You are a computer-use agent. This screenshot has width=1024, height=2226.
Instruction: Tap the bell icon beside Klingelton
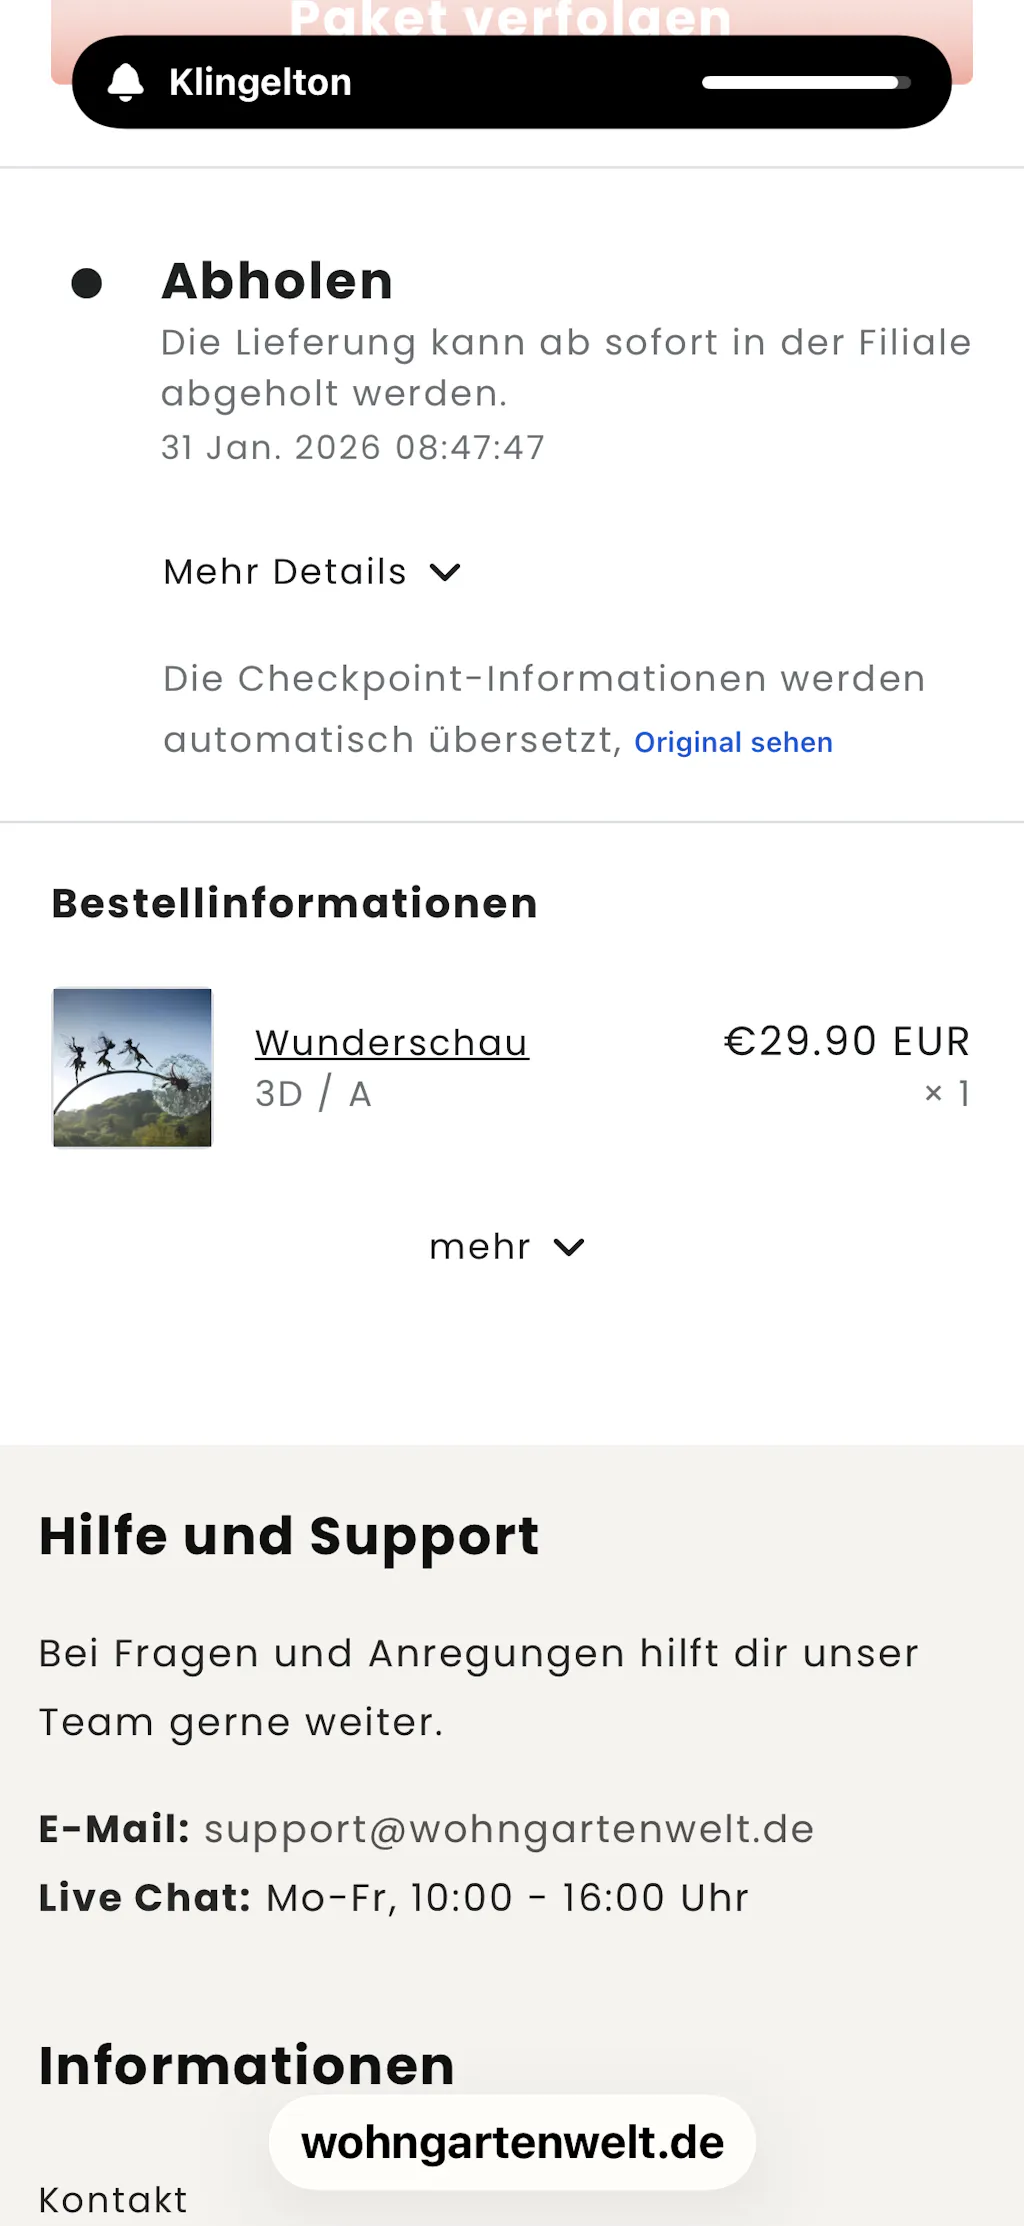pos(126,82)
